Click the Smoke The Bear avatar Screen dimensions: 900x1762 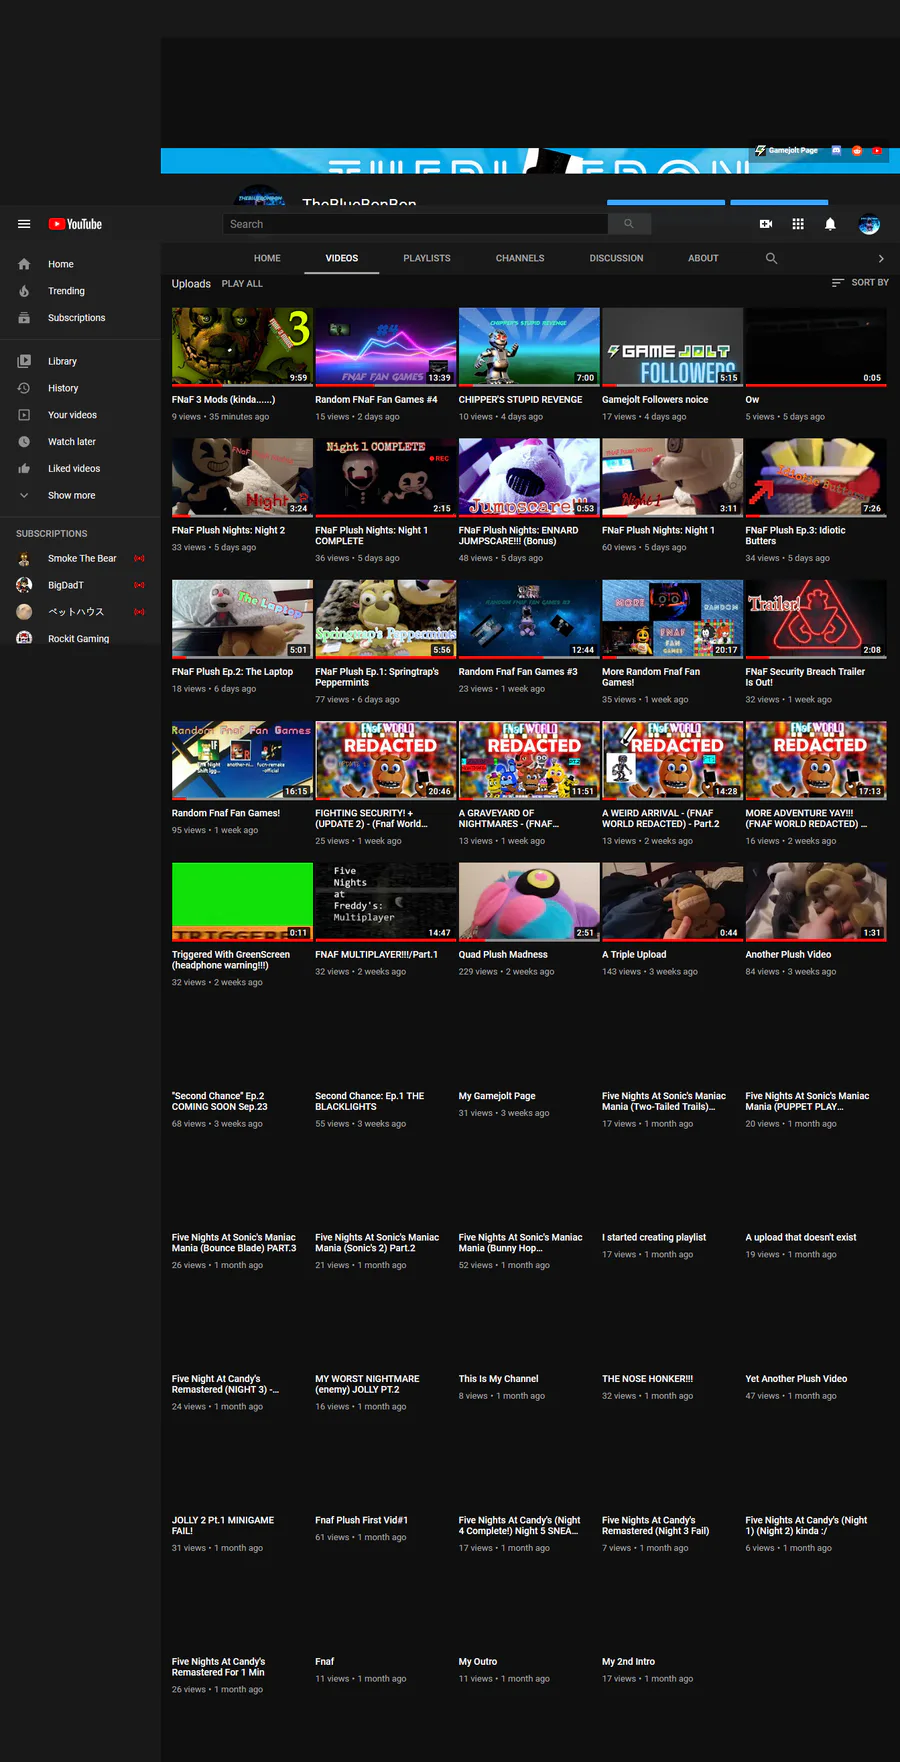pyautogui.click(x=24, y=558)
